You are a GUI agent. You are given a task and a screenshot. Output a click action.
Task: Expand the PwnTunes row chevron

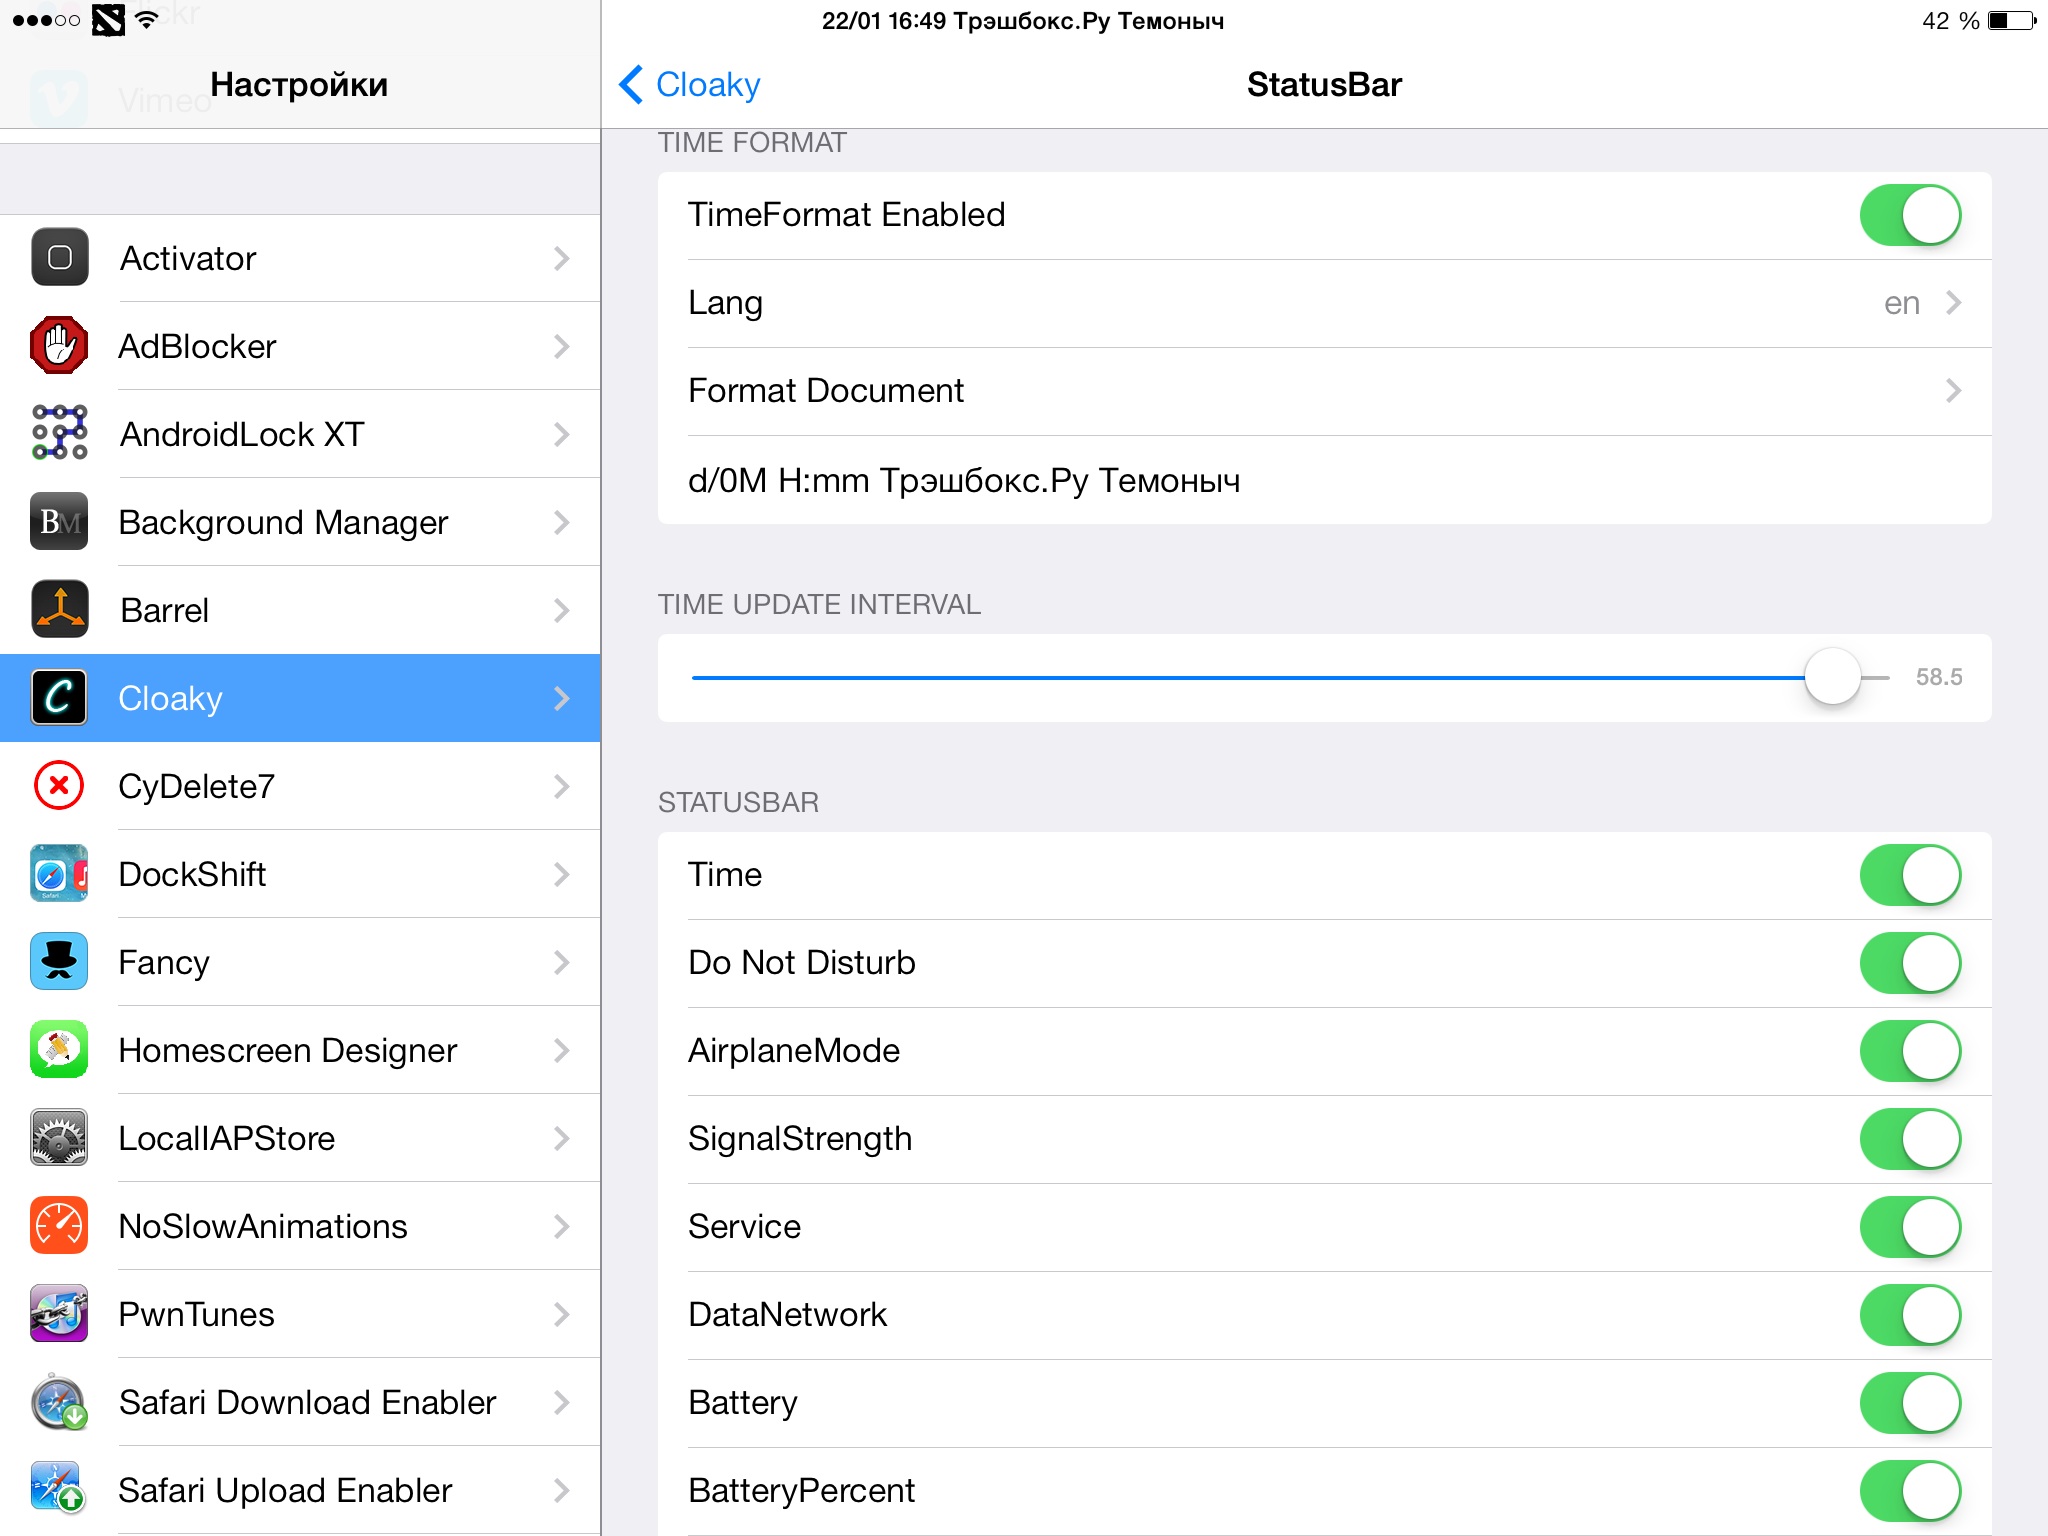point(562,1314)
